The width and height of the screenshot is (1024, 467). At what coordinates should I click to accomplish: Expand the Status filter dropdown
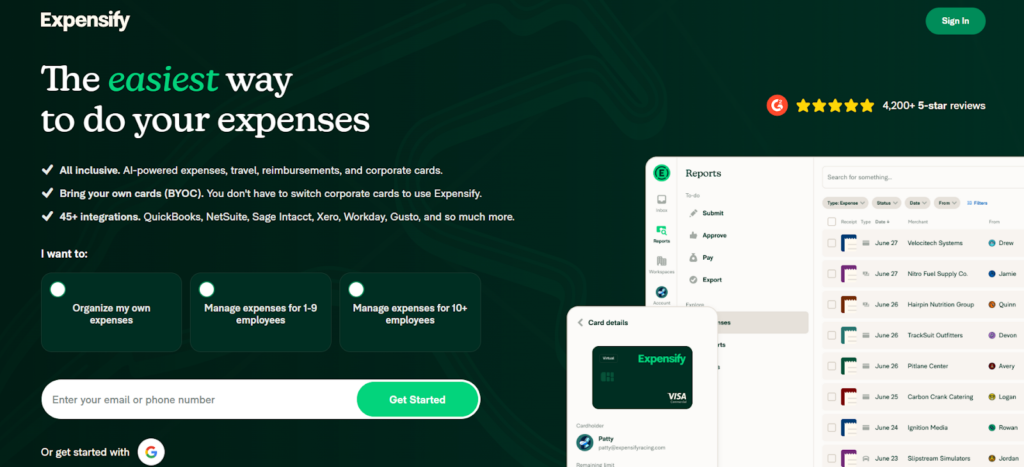point(884,202)
